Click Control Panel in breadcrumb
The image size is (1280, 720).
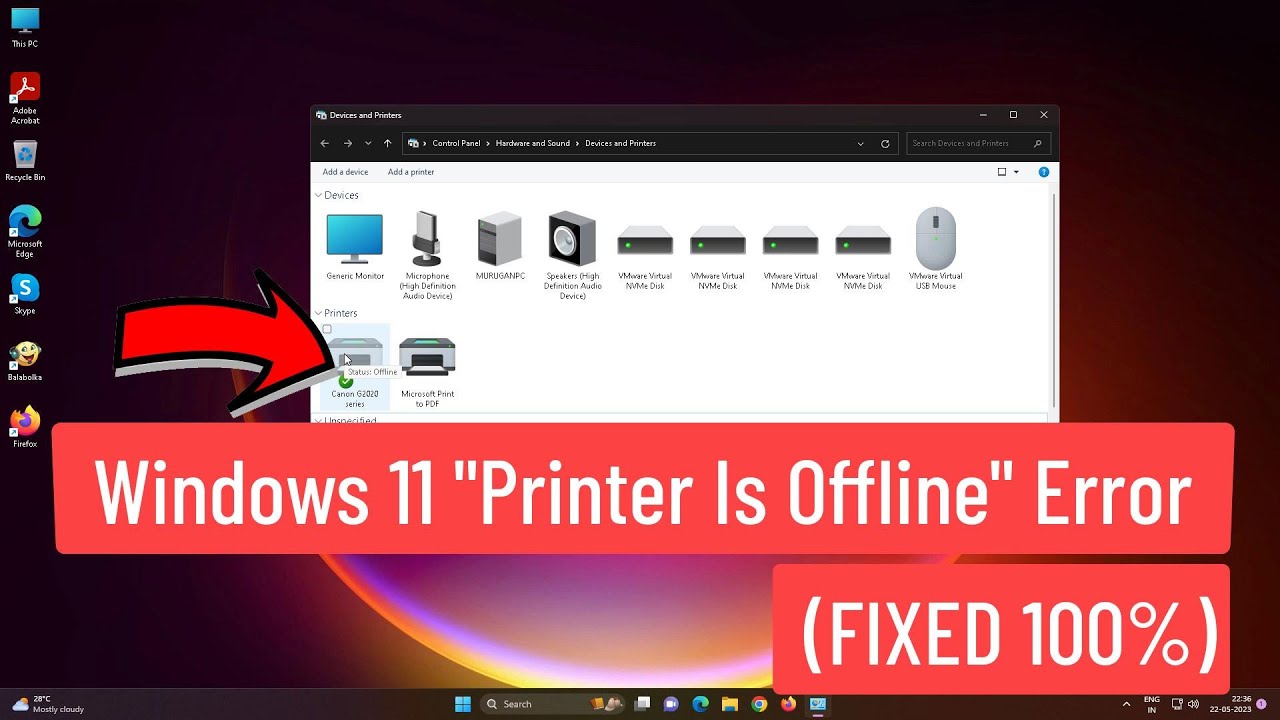(x=456, y=143)
